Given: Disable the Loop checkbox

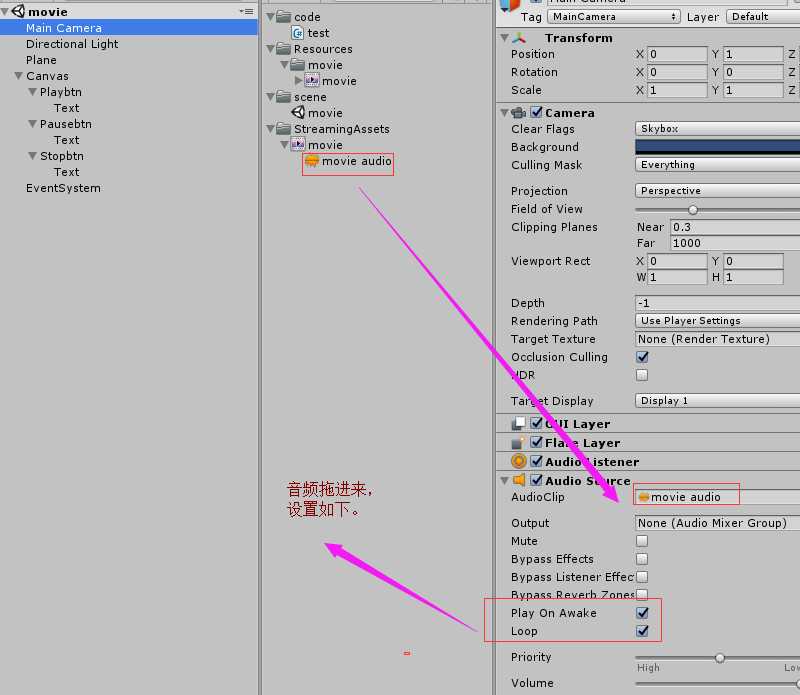Looking at the screenshot, I should (x=642, y=631).
